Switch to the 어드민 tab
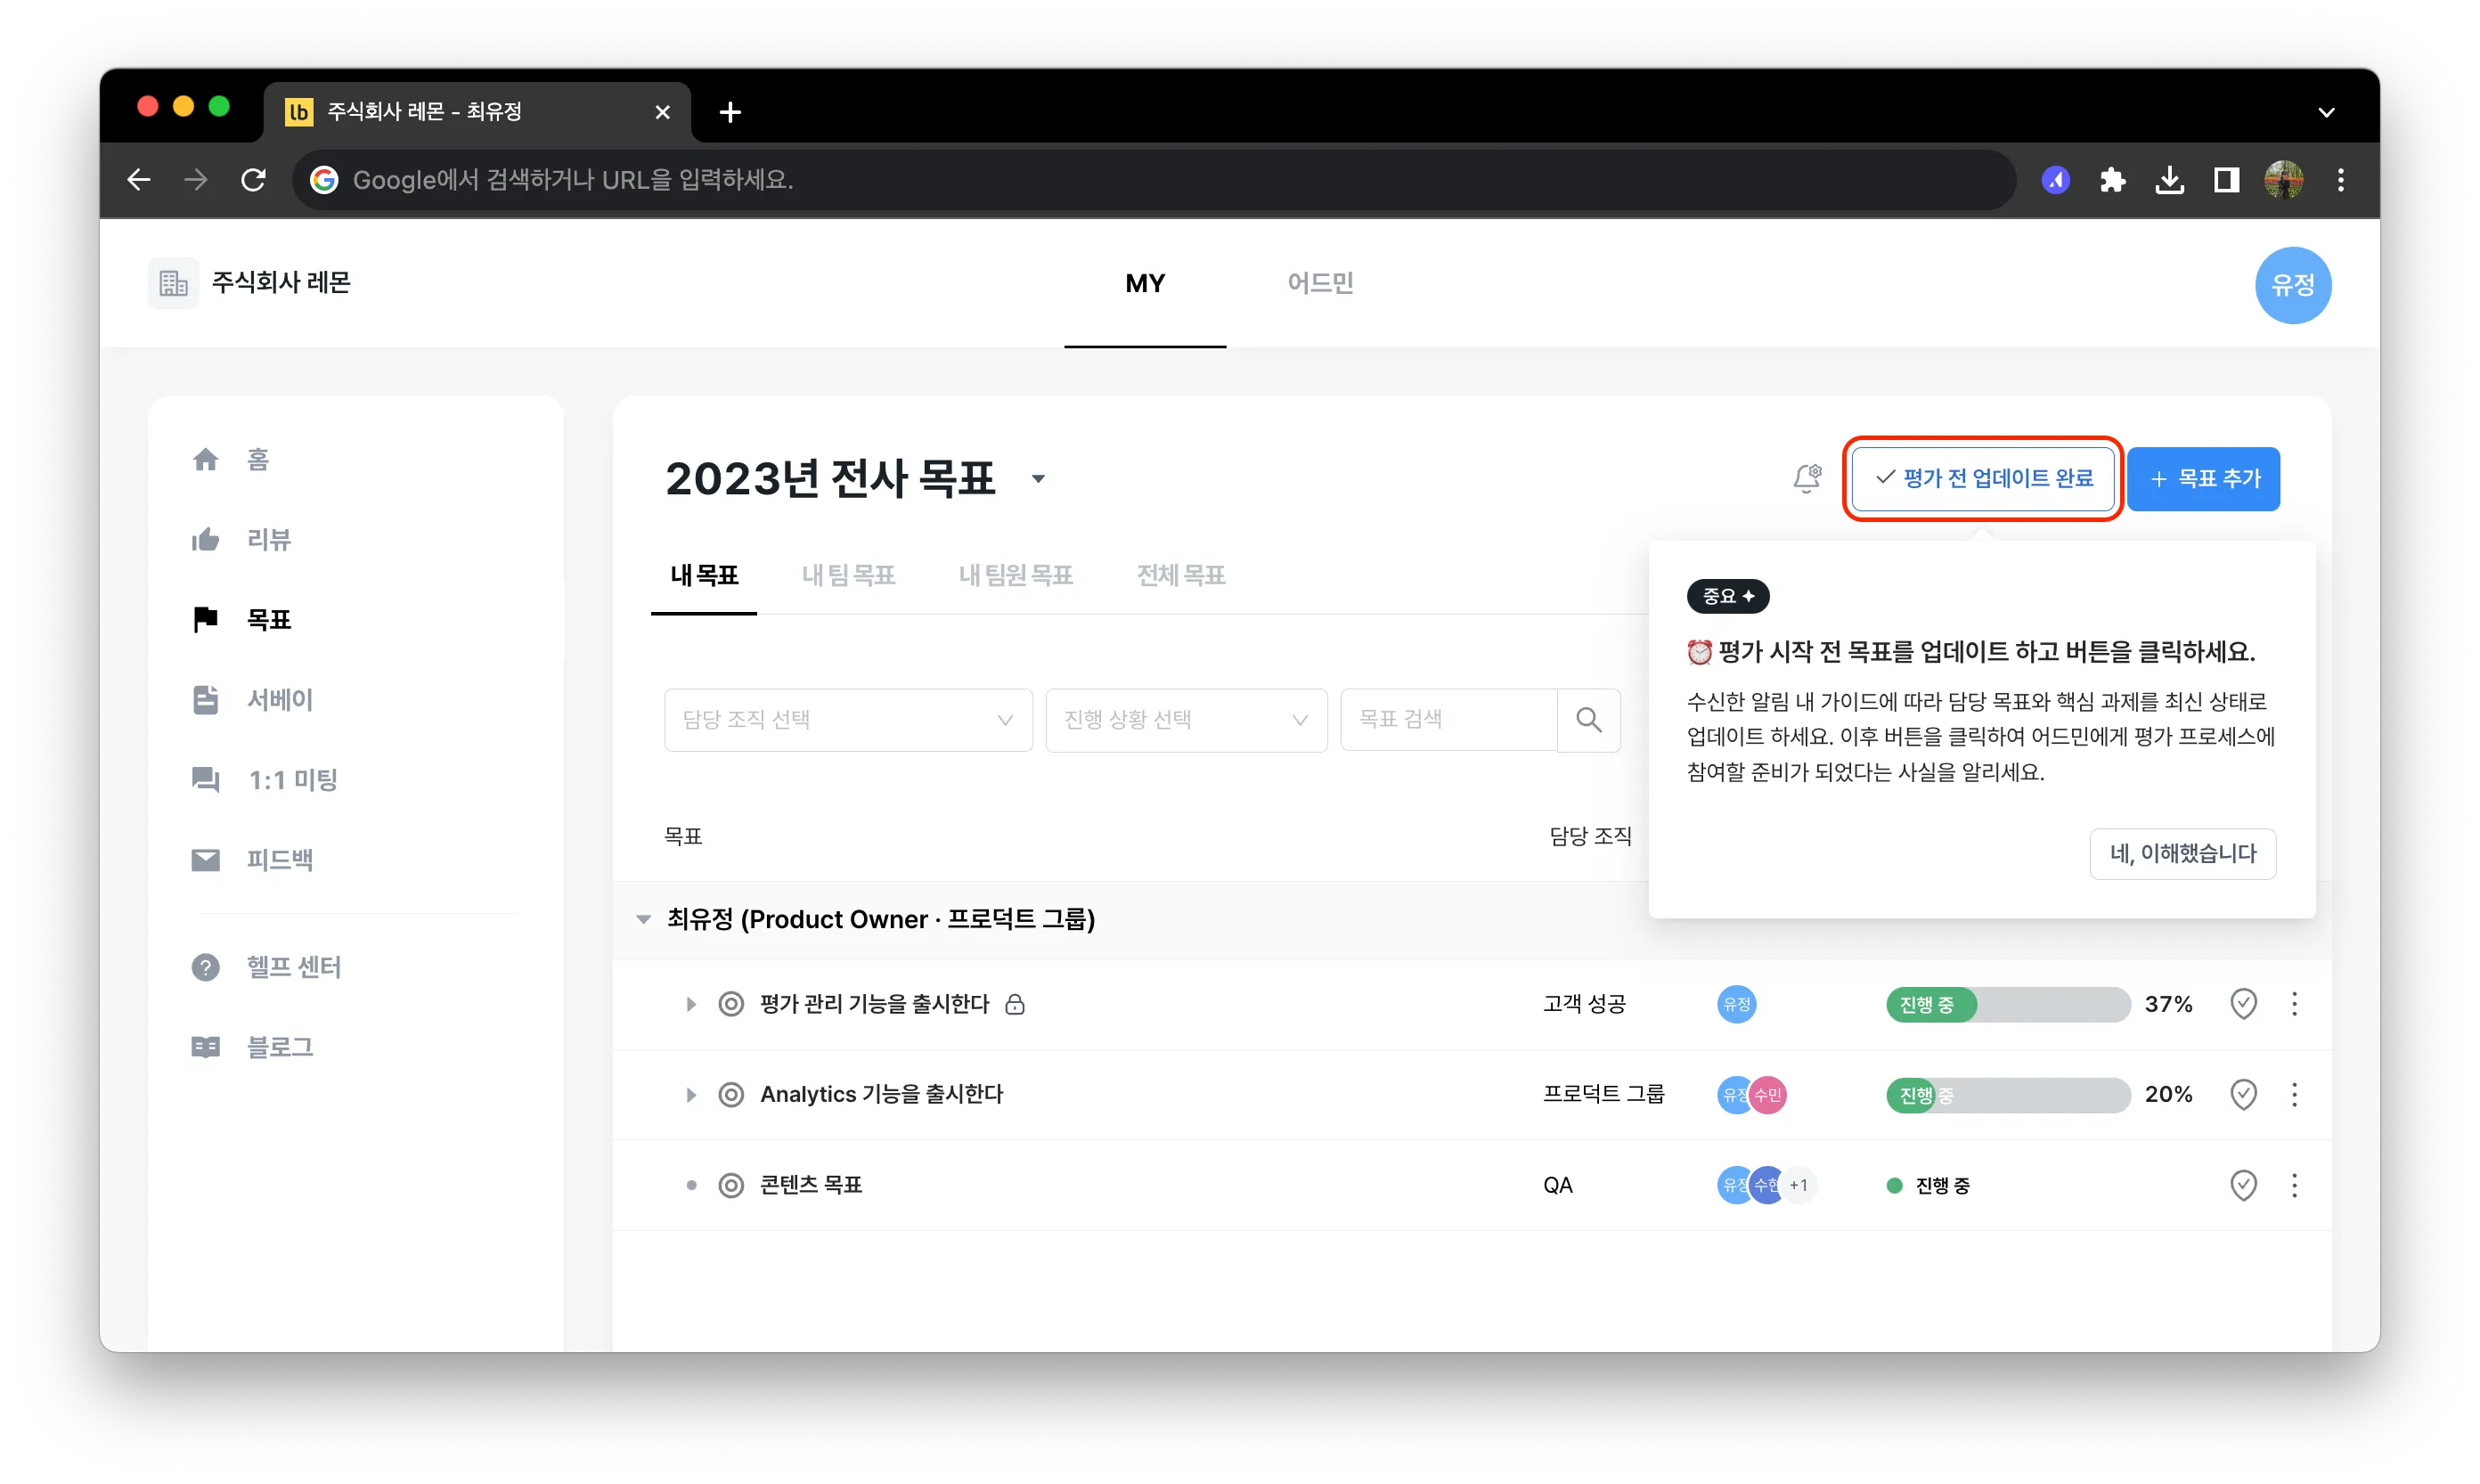Viewport: 2480px width, 1484px height. [1320, 283]
